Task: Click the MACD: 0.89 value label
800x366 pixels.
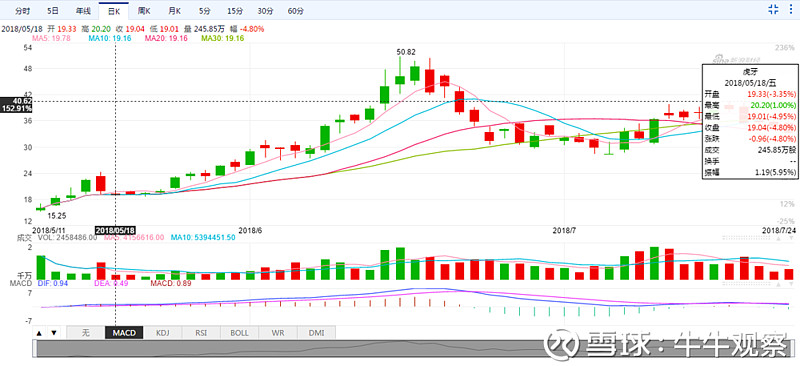Action: 170,283
